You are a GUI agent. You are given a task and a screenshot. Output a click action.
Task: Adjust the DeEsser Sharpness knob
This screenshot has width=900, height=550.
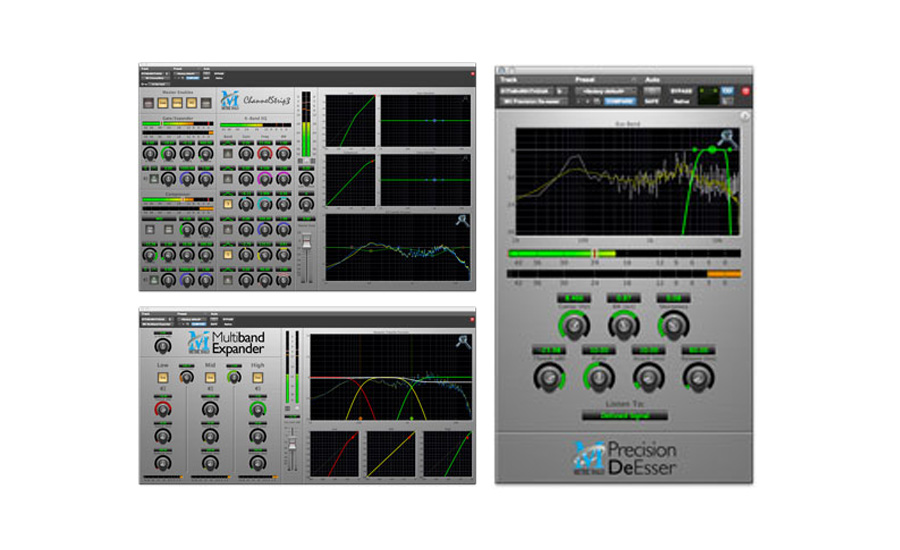pyautogui.click(x=673, y=326)
